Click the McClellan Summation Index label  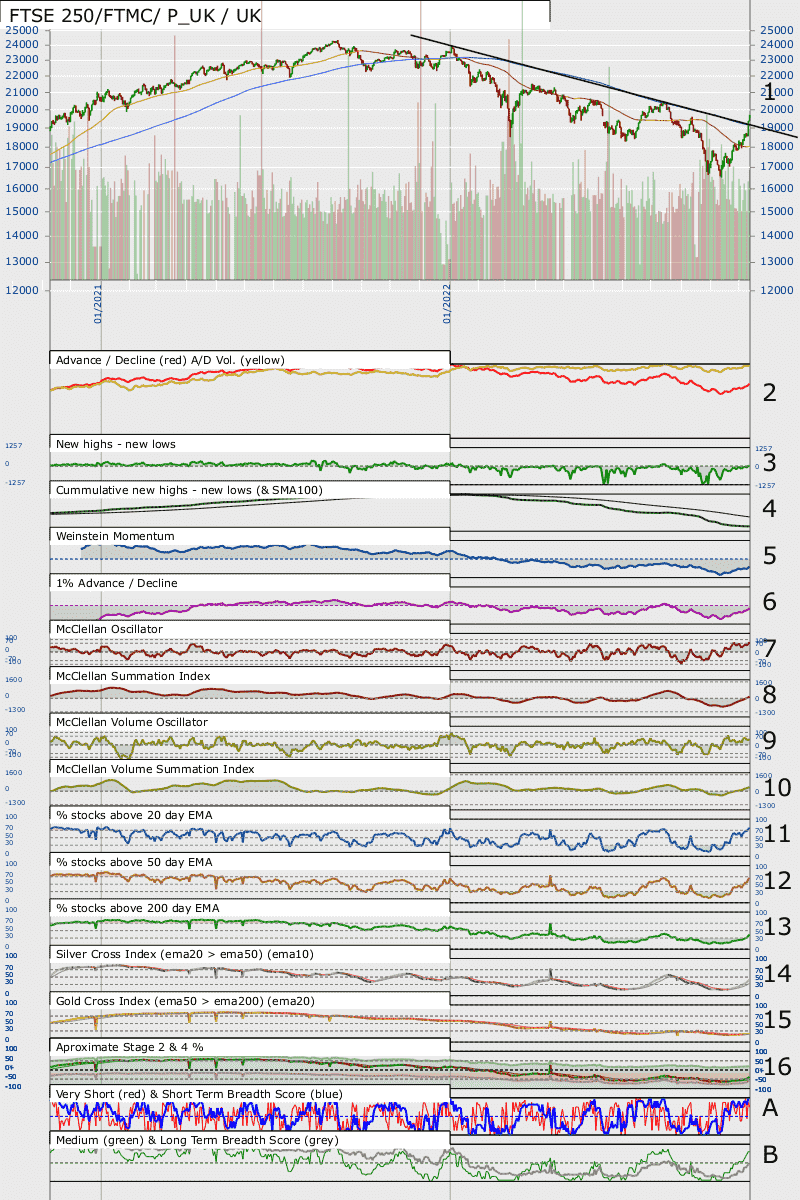click(134, 676)
